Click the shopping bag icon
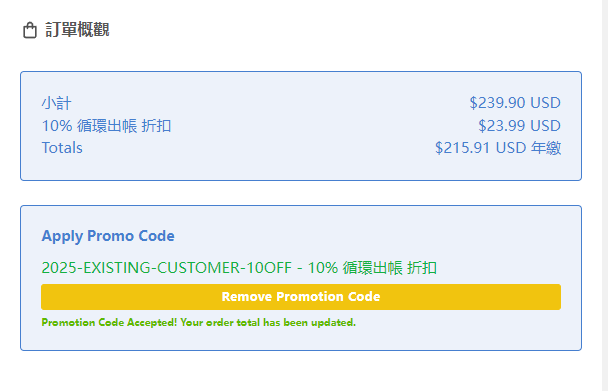 click(30, 30)
